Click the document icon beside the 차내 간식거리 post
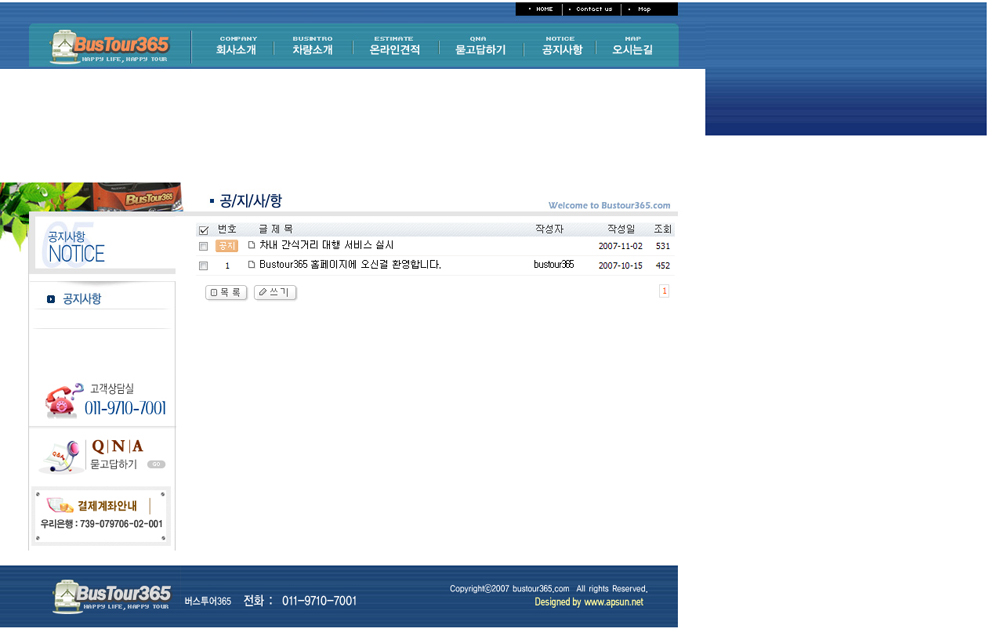The width and height of the screenshot is (1000, 643). point(252,245)
